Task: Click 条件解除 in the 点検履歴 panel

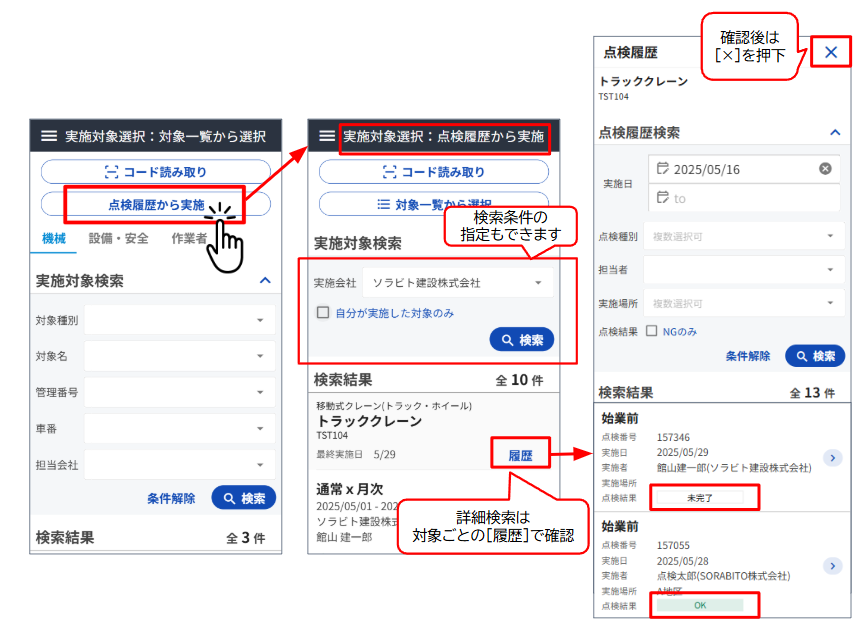Action: 748,356
